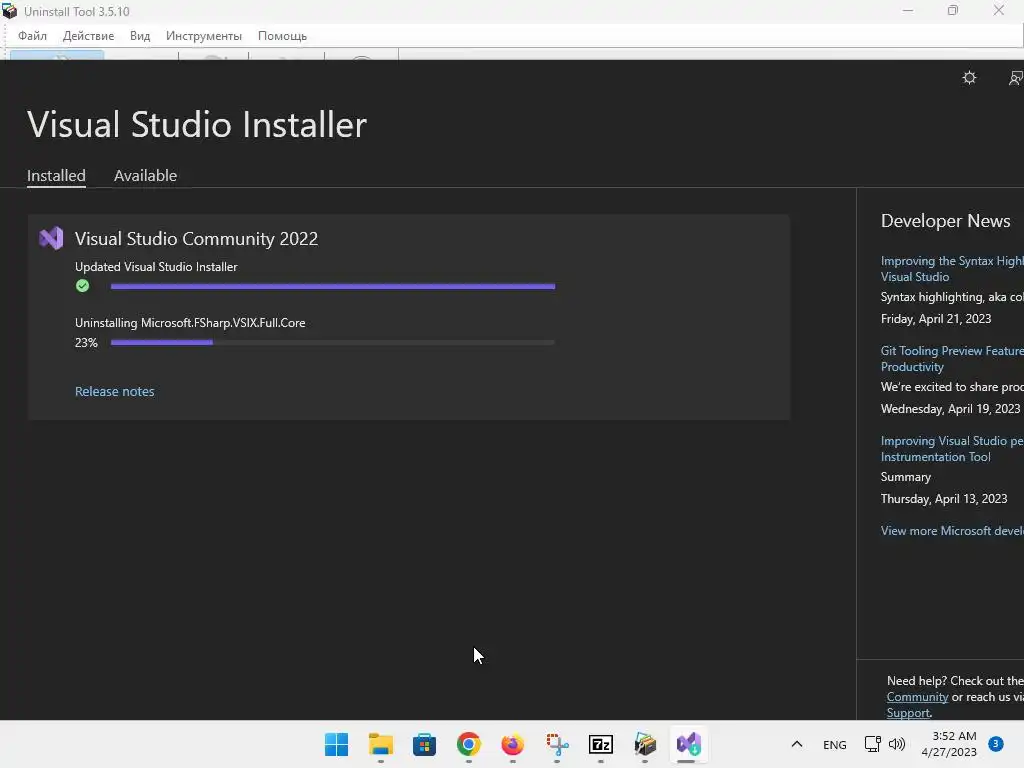This screenshot has width=1024, height=768.
Task: Open the Вид menu
Action: (x=140, y=36)
